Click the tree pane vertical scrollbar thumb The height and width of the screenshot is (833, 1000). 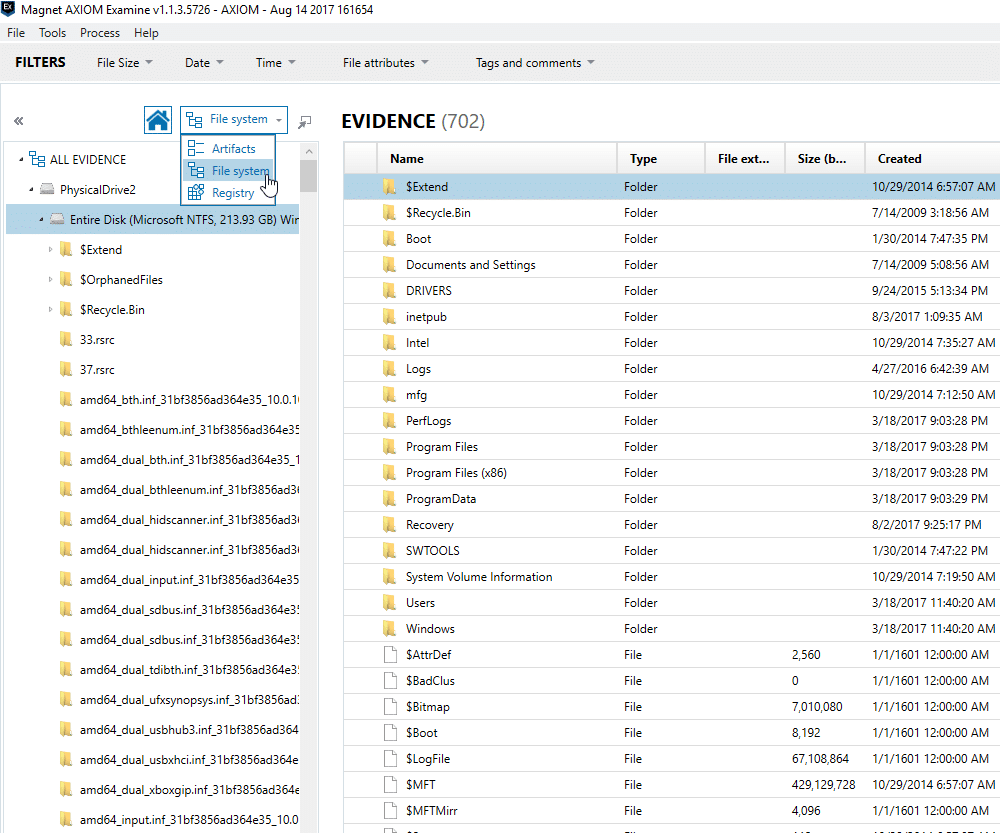click(x=309, y=176)
